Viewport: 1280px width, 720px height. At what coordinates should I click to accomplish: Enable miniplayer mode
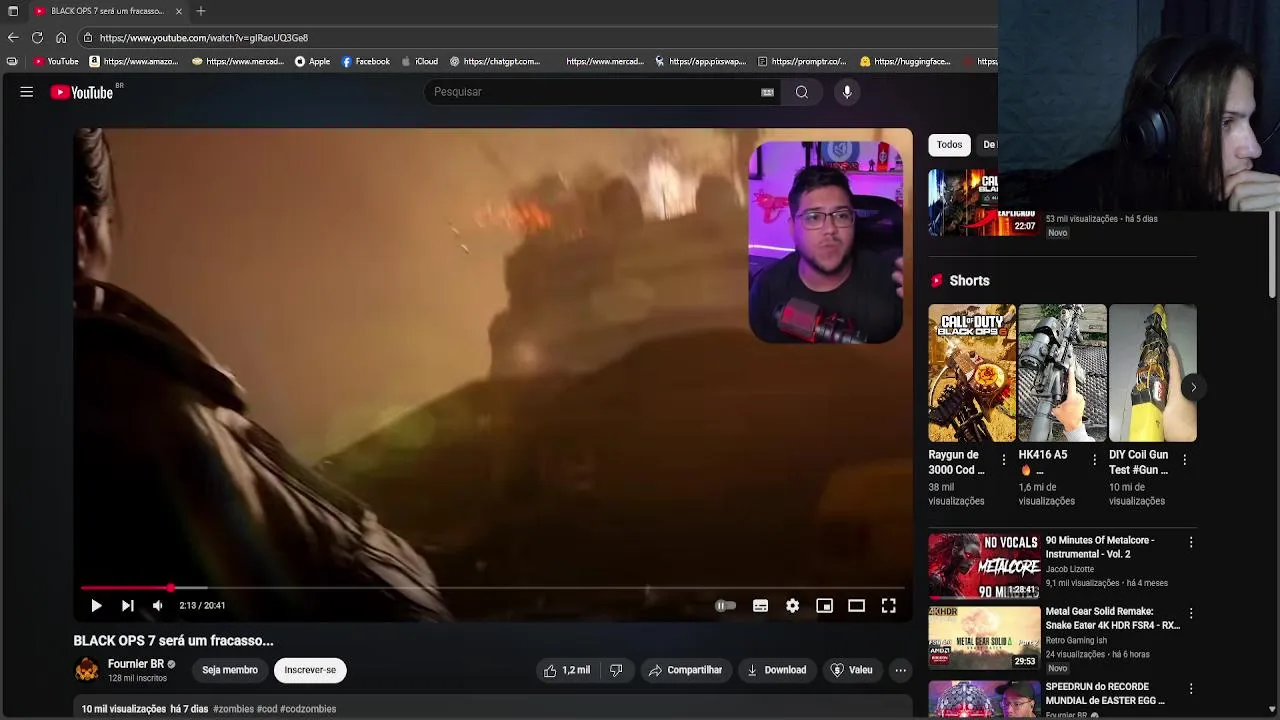click(x=825, y=605)
